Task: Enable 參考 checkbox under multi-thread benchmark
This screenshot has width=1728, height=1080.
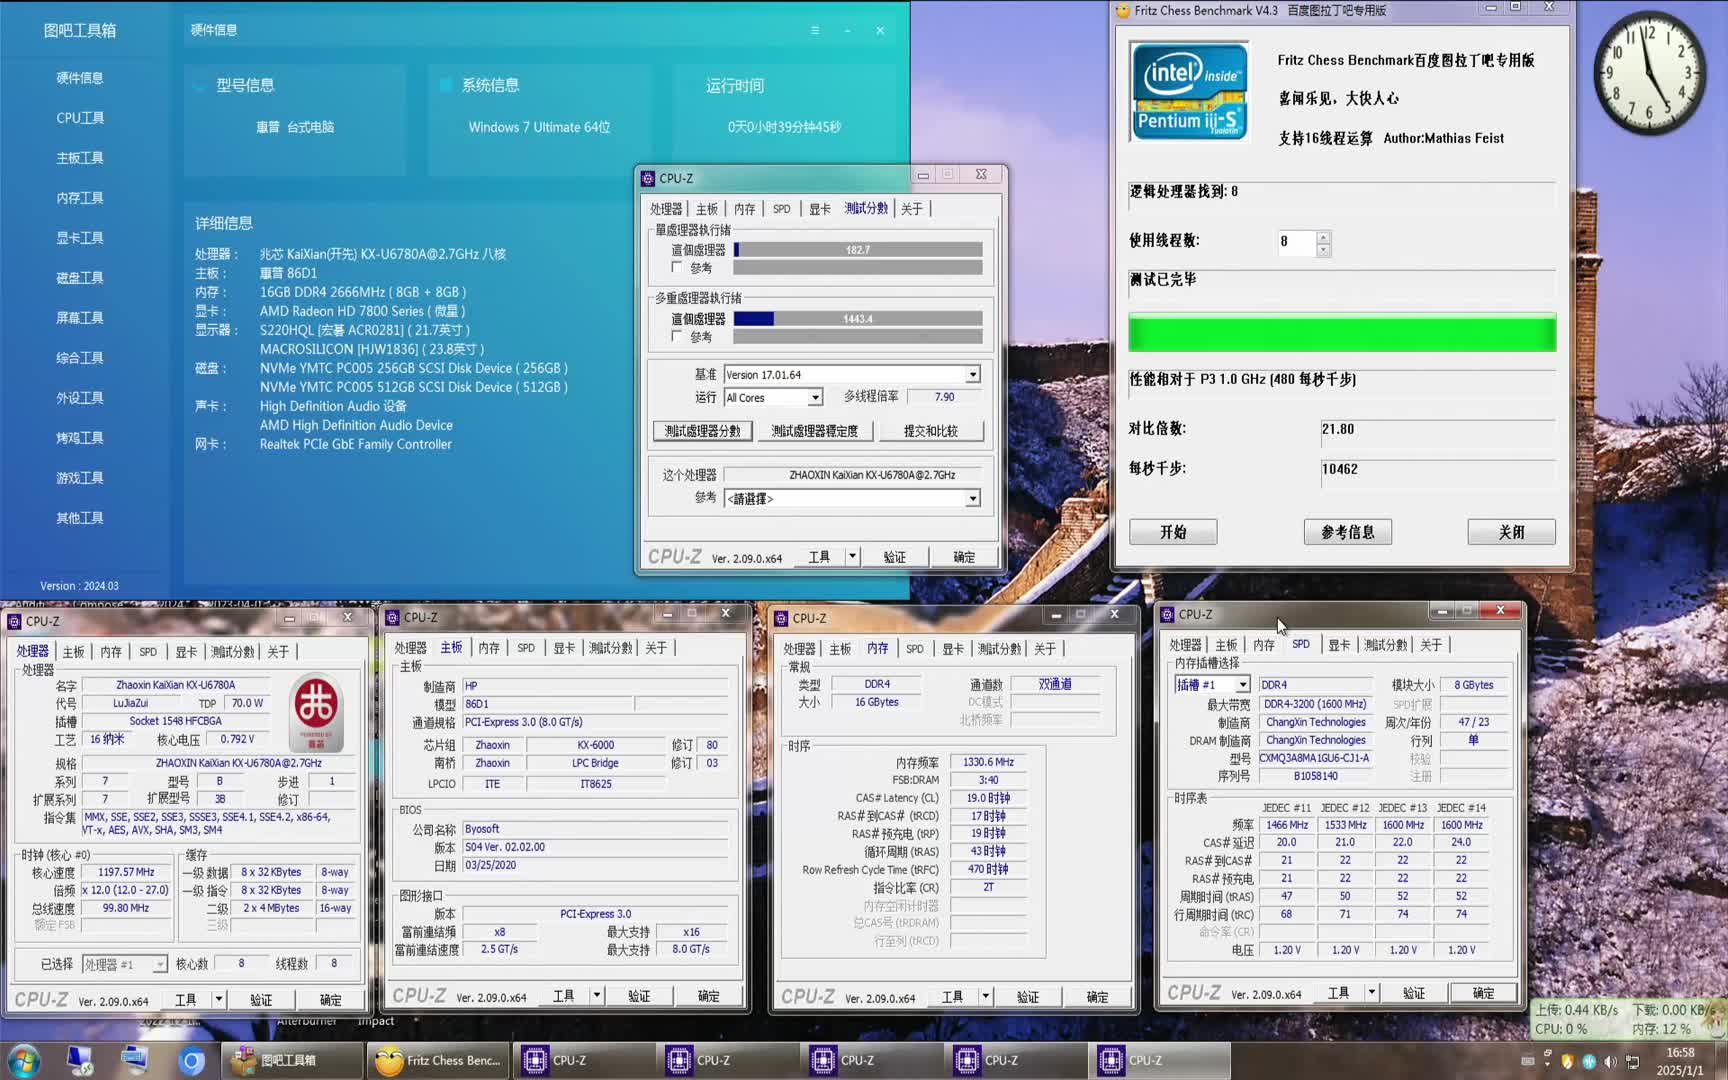Action: (x=678, y=337)
